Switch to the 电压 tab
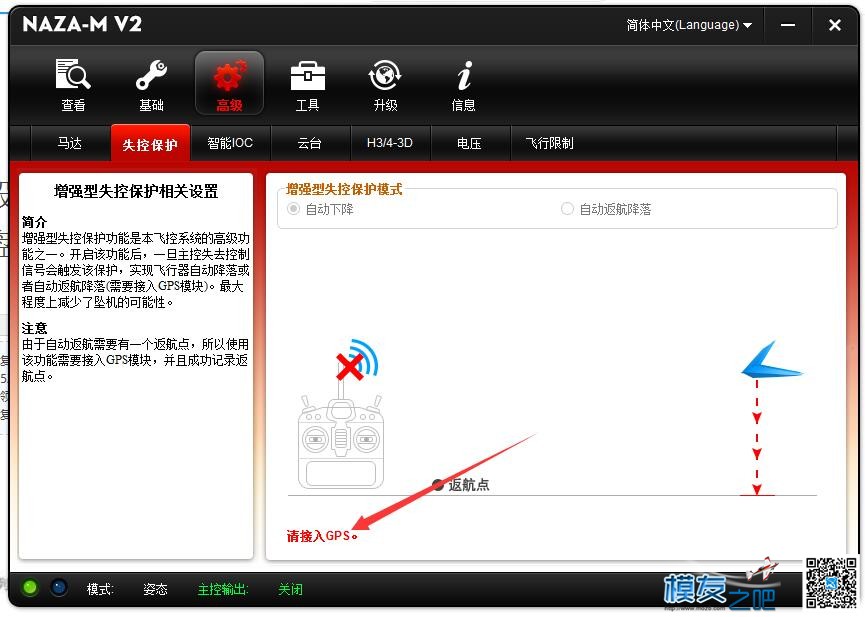Viewport: 865px width, 617px height. click(469, 143)
